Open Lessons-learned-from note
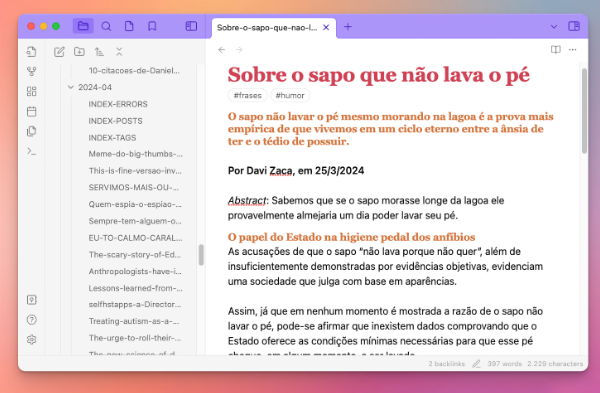 coord(135,288)
